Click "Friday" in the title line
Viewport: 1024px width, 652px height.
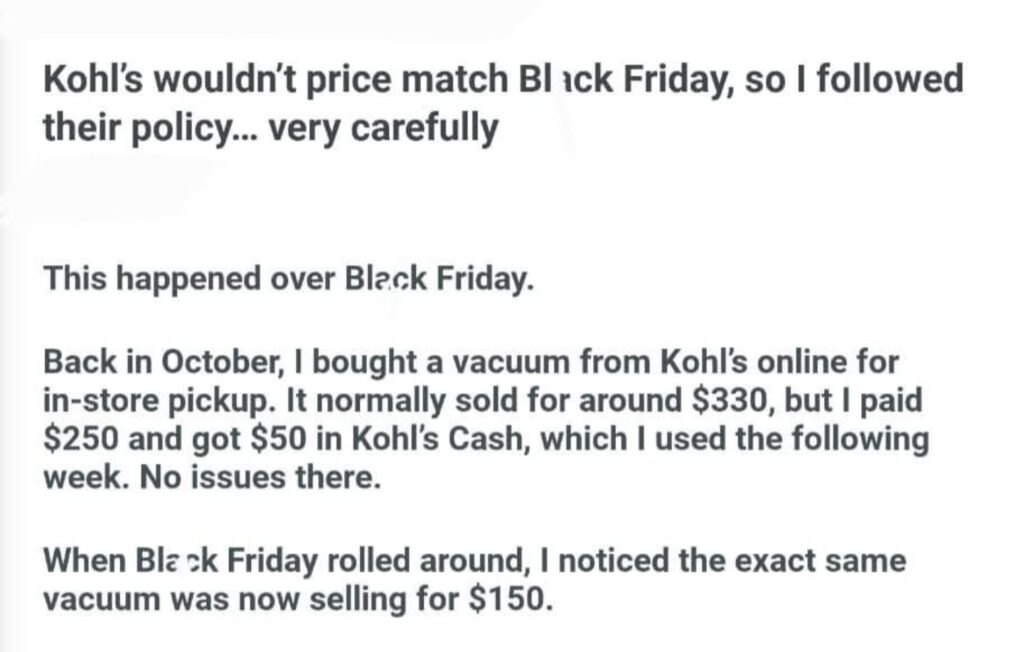click(682, 79)
